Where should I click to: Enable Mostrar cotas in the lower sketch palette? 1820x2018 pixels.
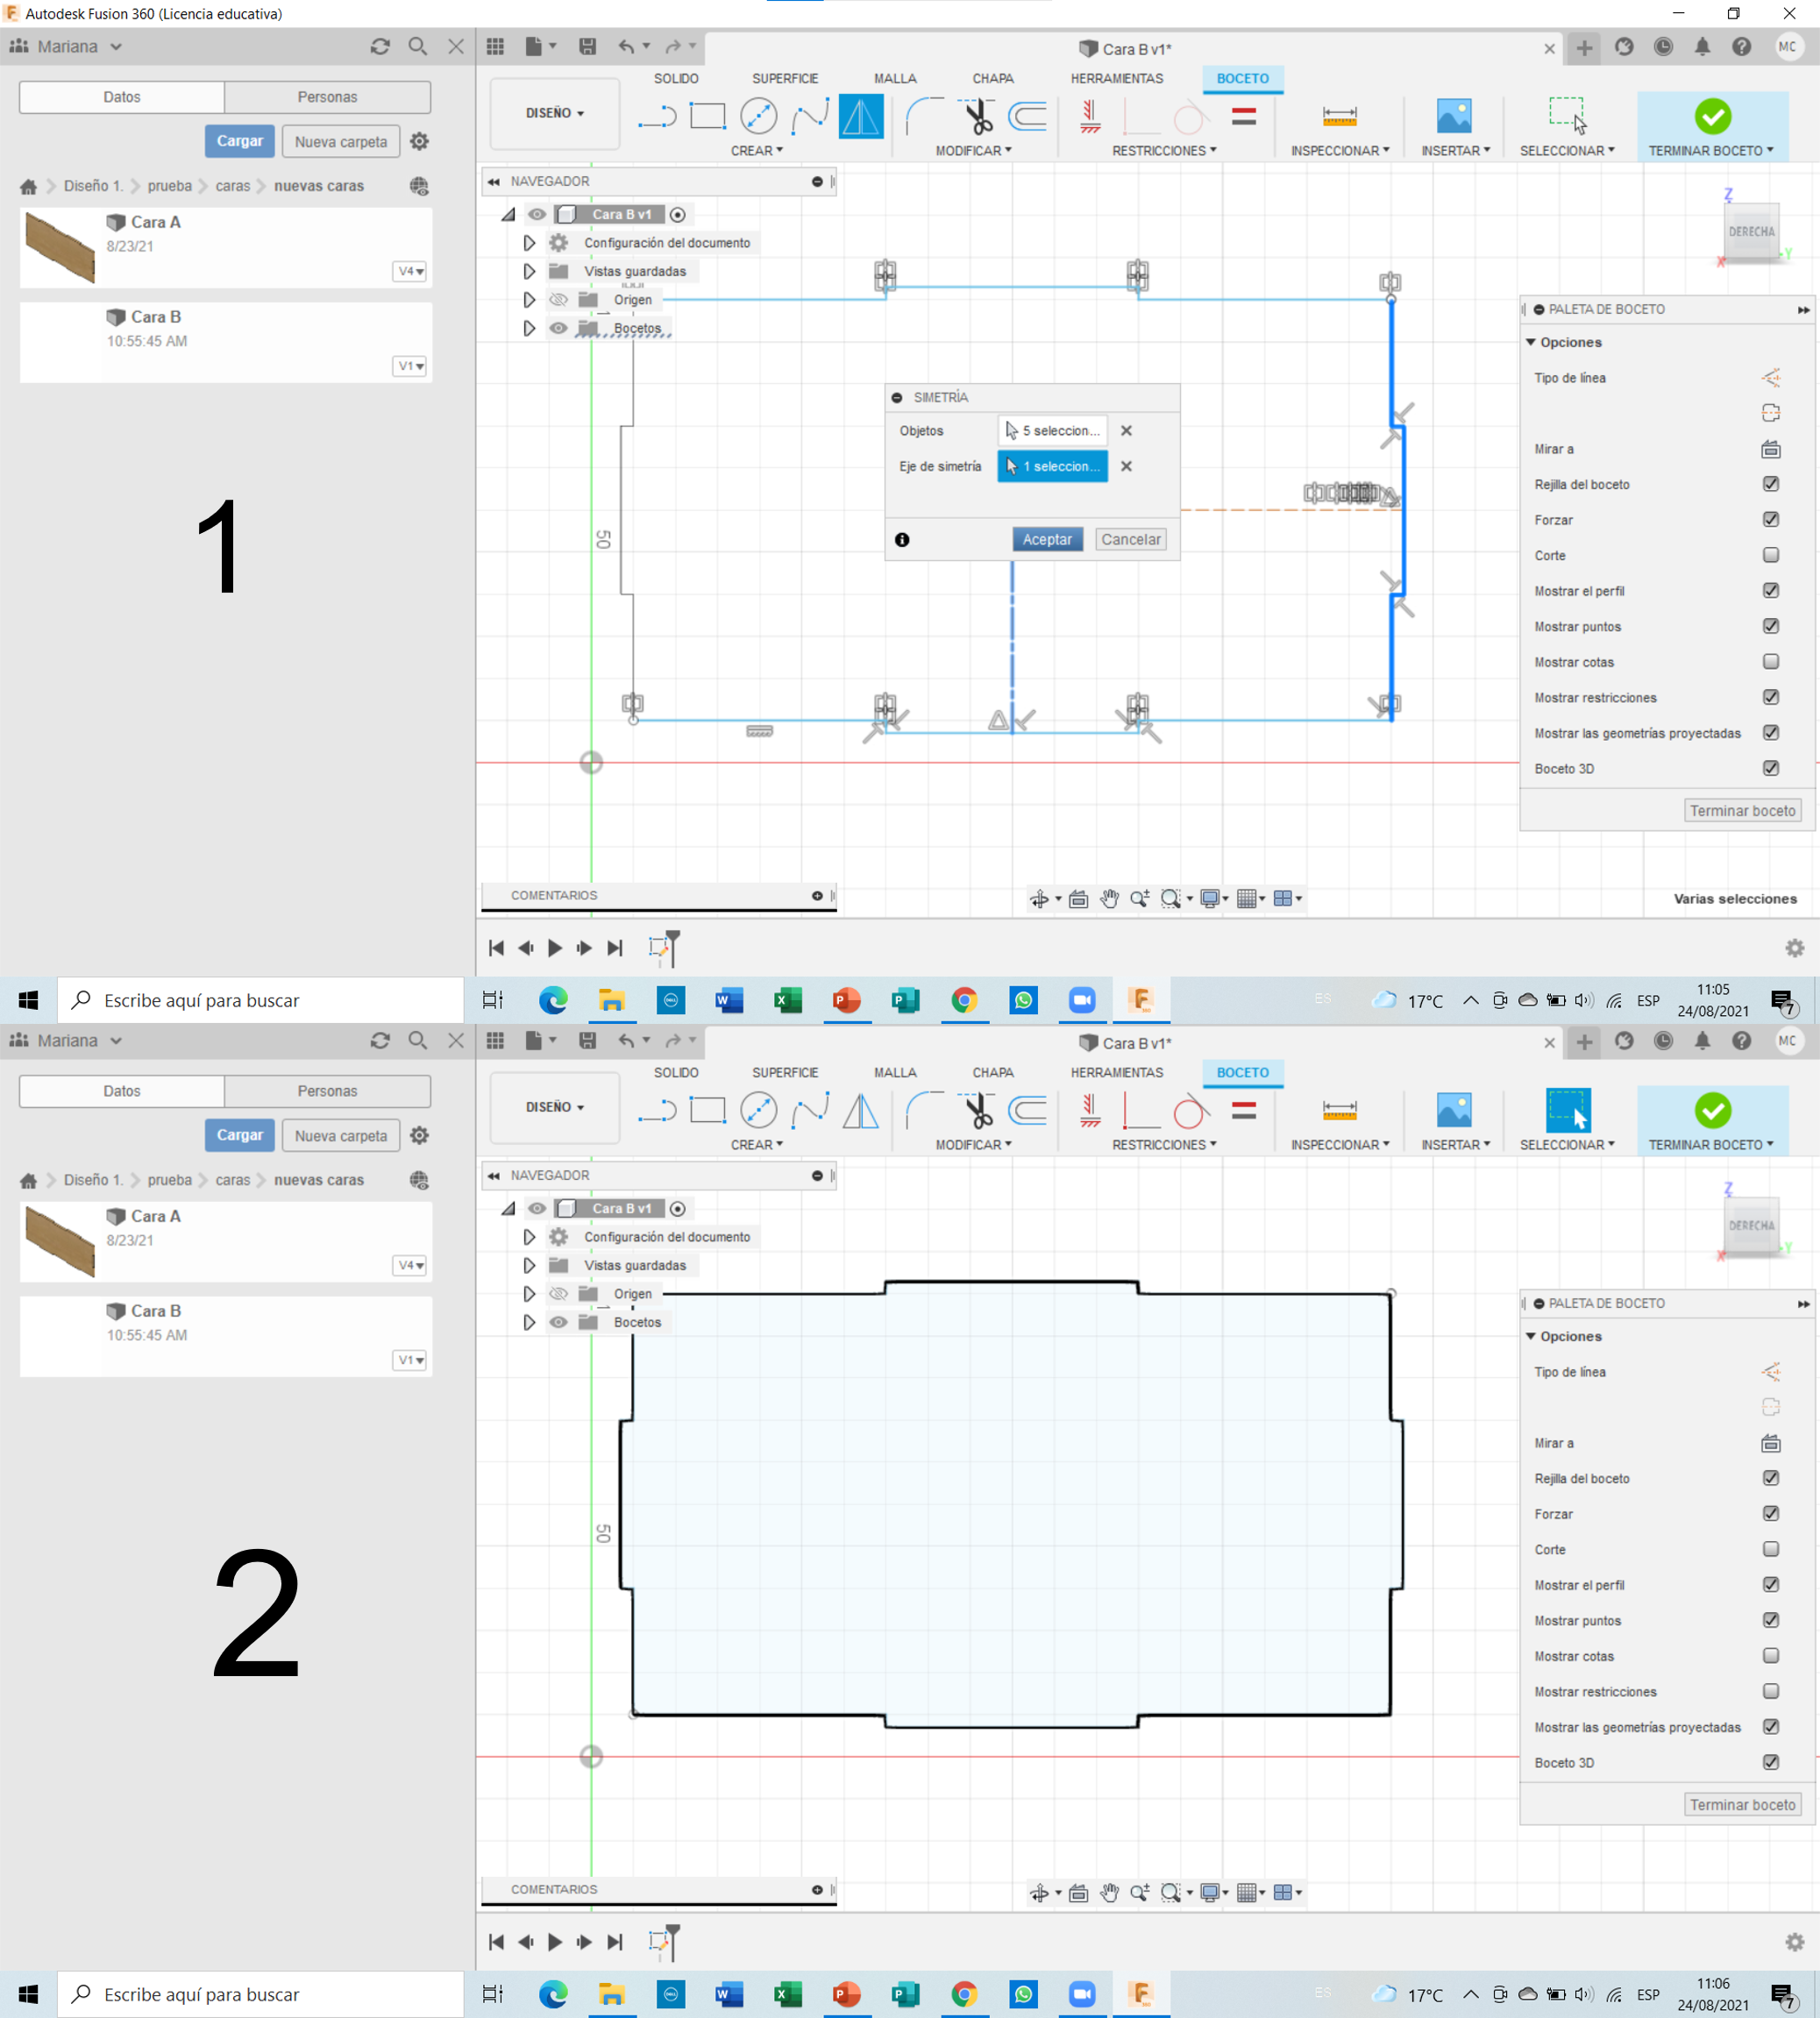pos(1770,1656)
